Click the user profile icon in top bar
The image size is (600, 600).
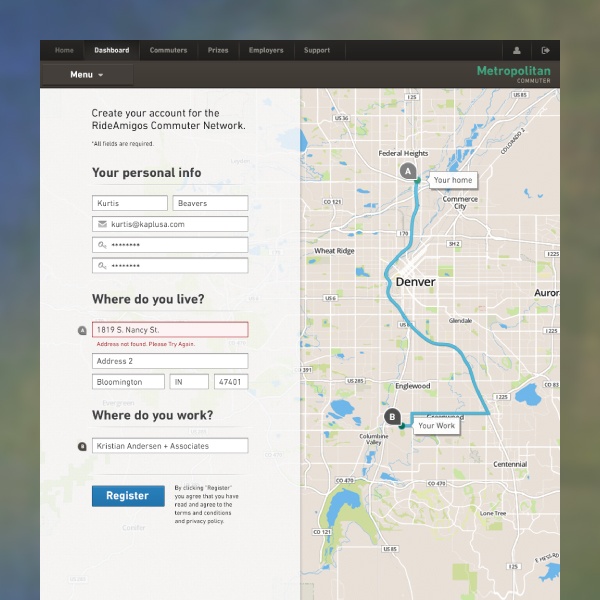pos(517,50)
